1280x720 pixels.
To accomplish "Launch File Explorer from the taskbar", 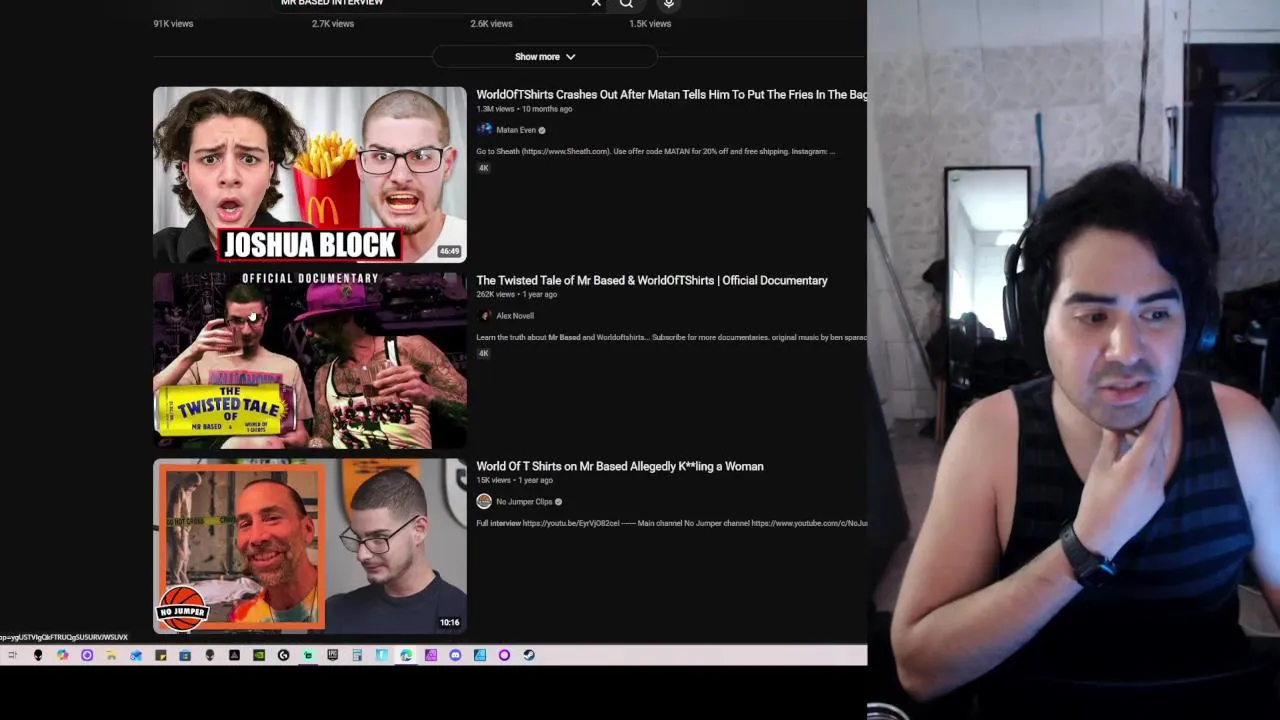I will coord(111,655).
